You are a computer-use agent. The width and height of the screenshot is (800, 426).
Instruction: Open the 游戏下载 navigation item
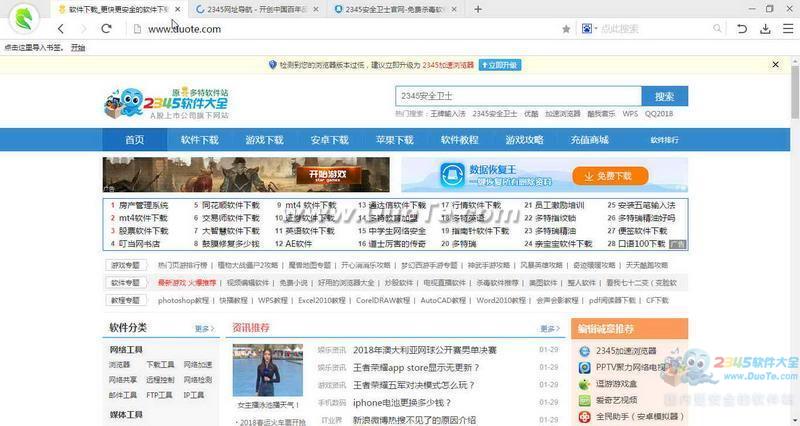tap(264, 140)
